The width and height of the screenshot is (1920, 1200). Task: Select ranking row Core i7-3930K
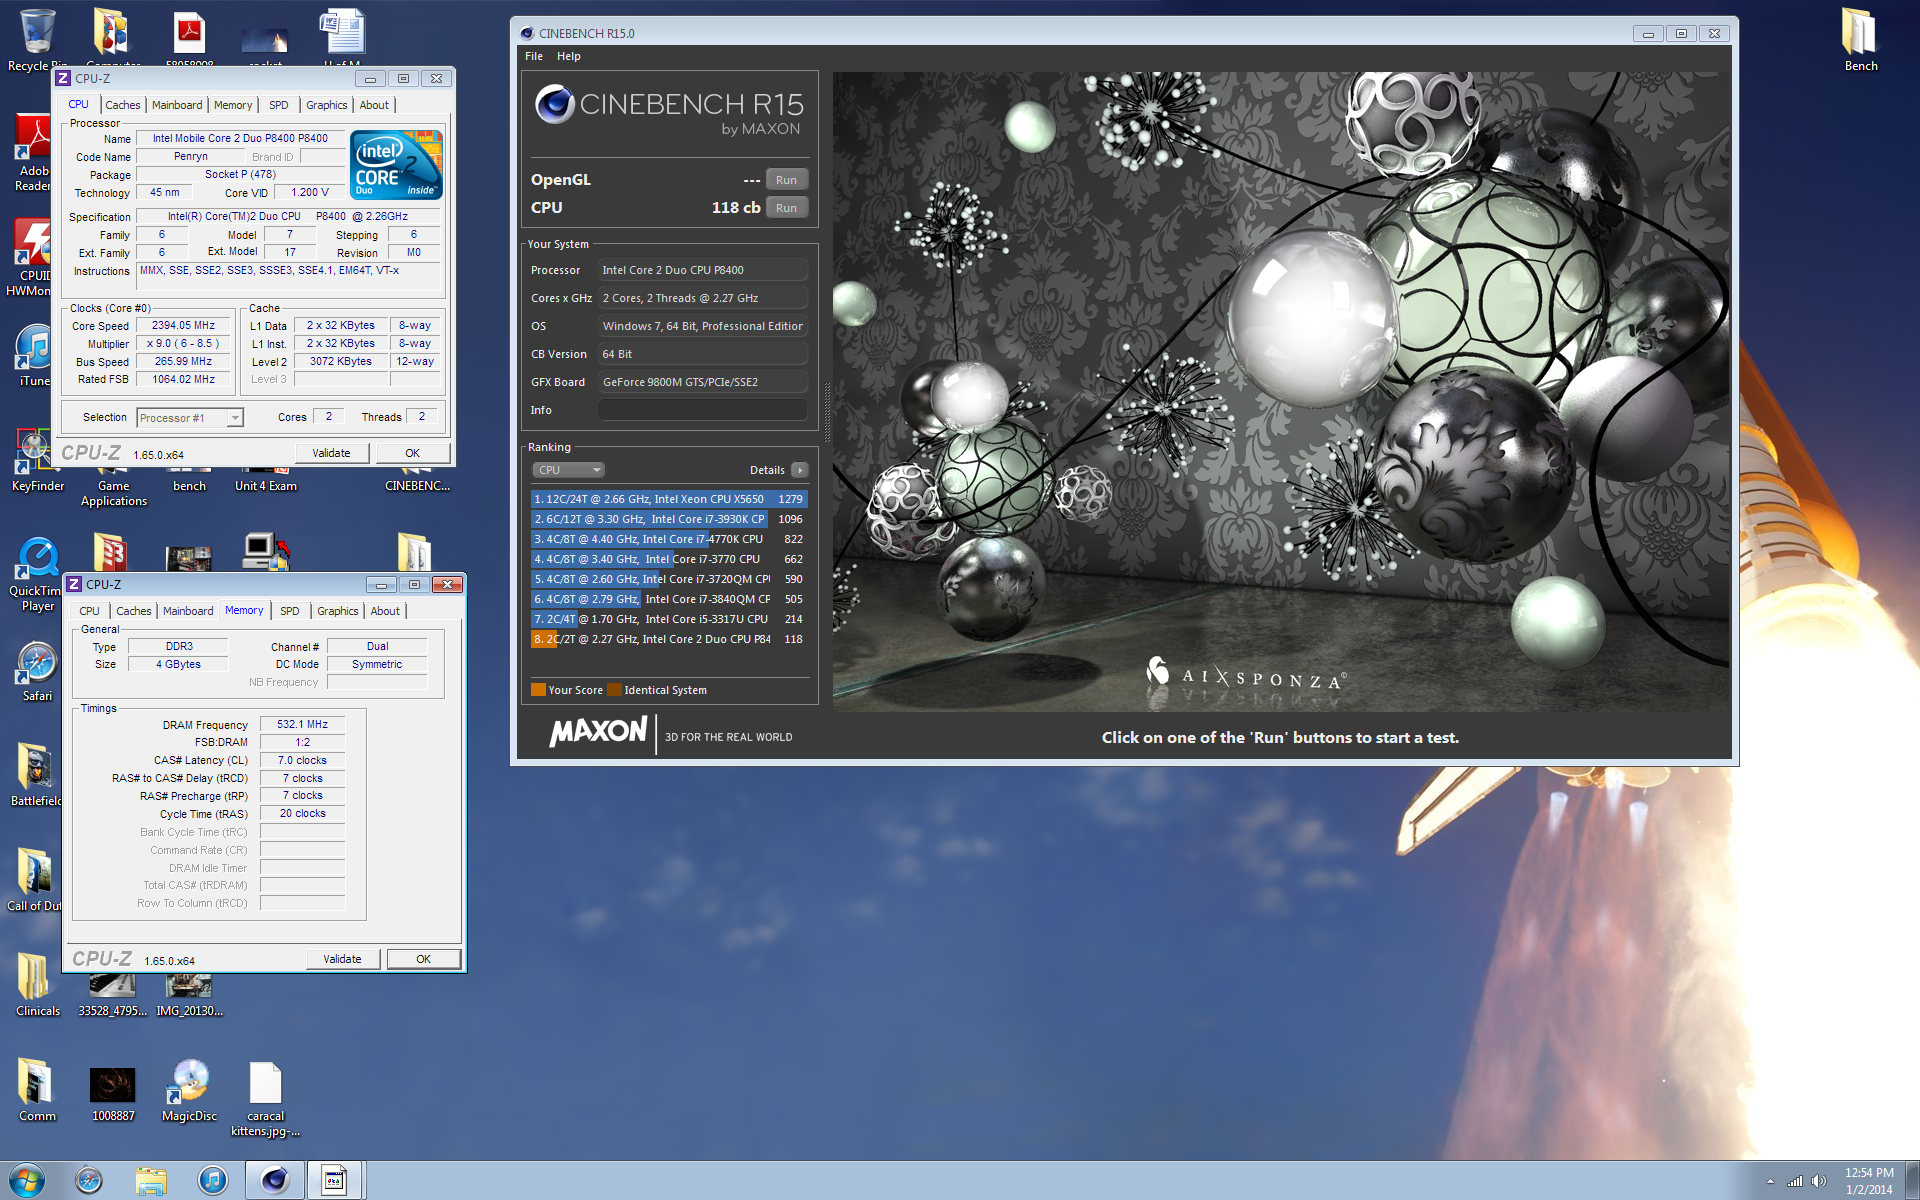tap(668, 519)
